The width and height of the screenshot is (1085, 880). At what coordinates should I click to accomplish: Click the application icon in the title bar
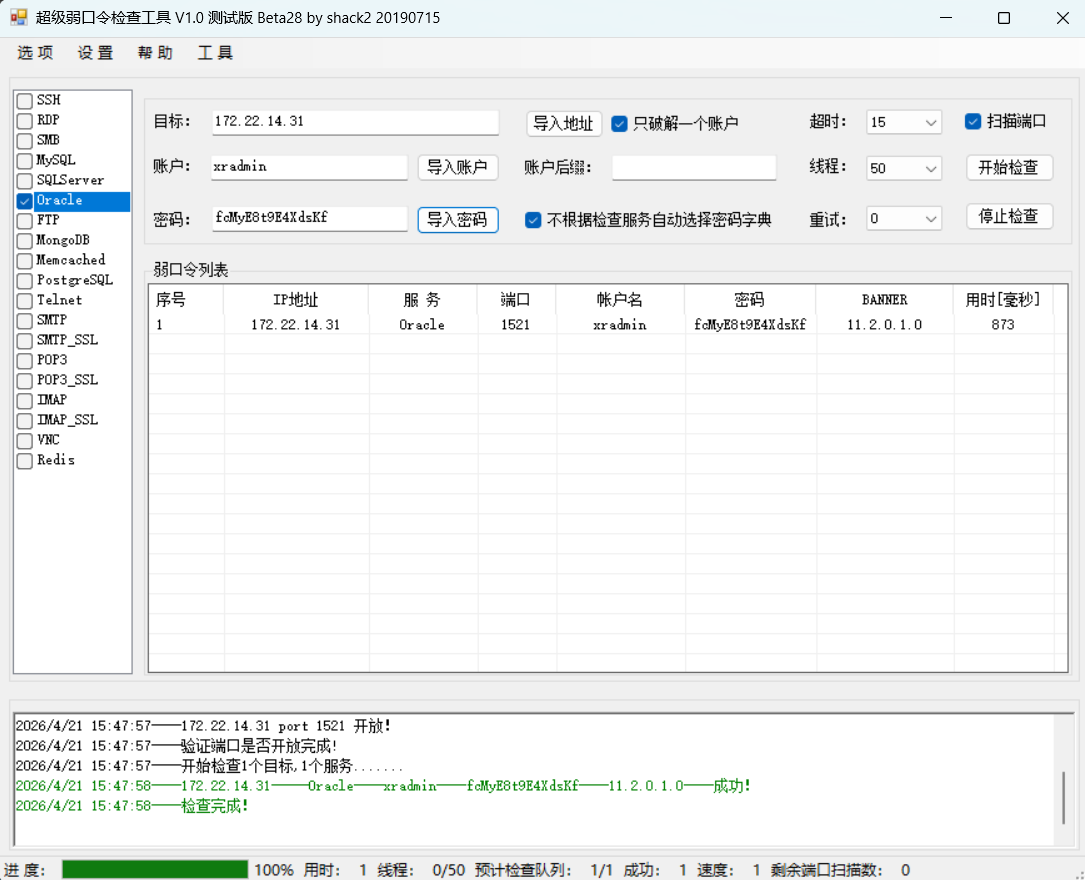19,17
